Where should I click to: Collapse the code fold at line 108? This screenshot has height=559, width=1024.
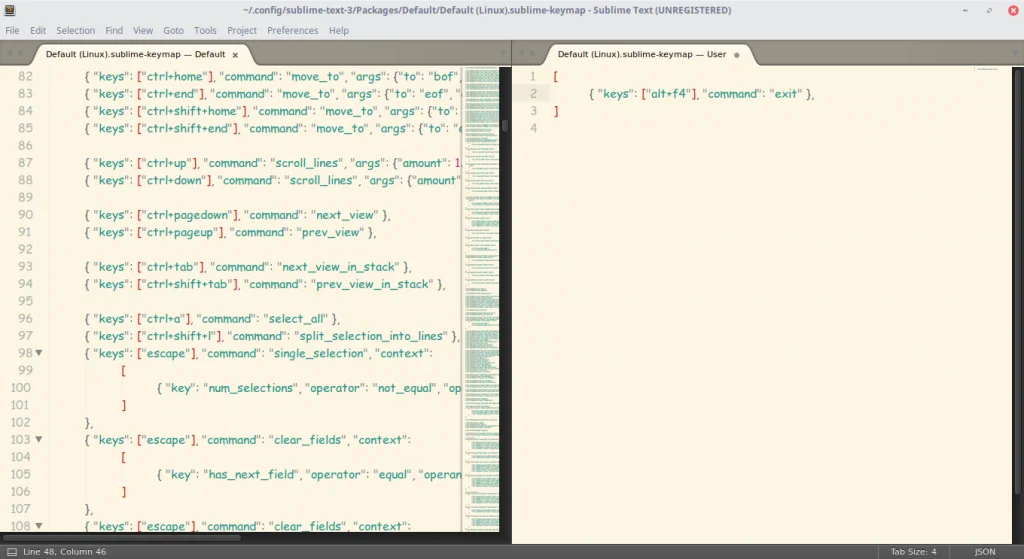coord(39,526)
